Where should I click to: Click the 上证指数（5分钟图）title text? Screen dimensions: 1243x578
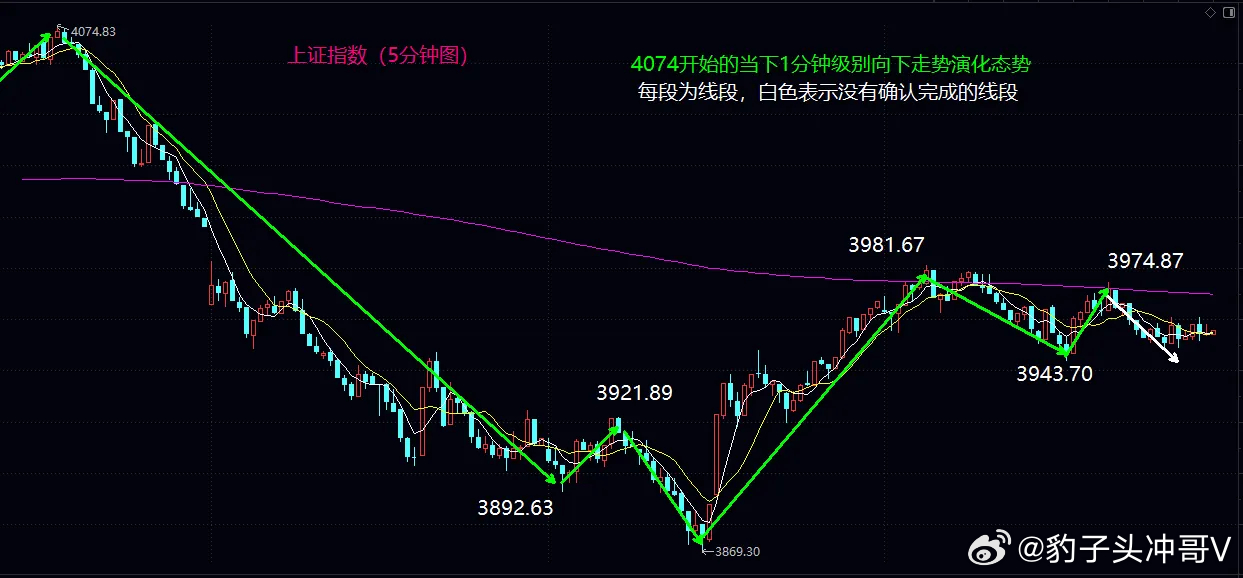point(378,56)
